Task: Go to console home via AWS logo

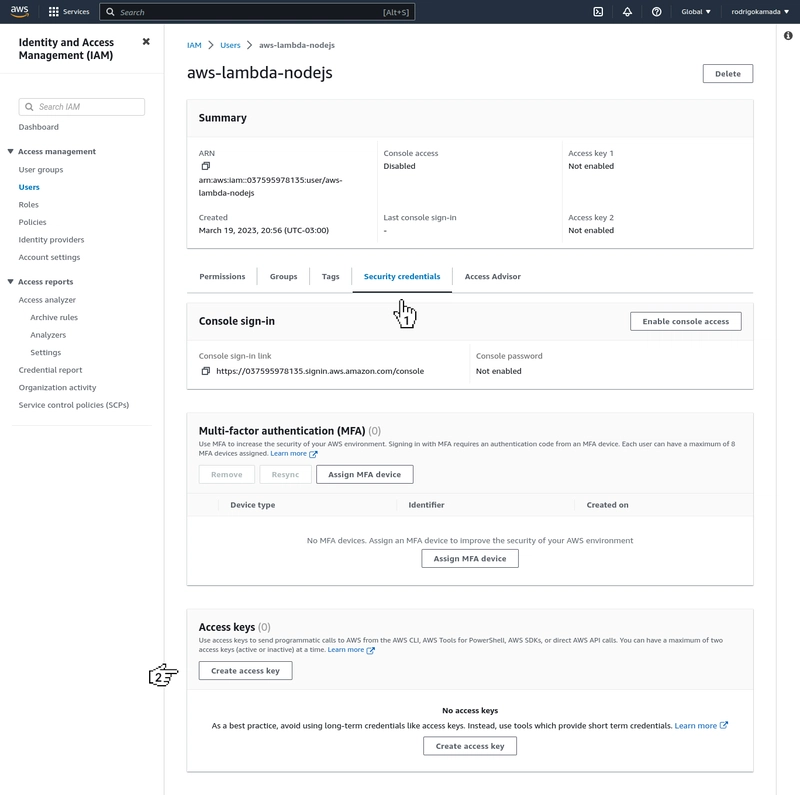Action: pos(17,11)
